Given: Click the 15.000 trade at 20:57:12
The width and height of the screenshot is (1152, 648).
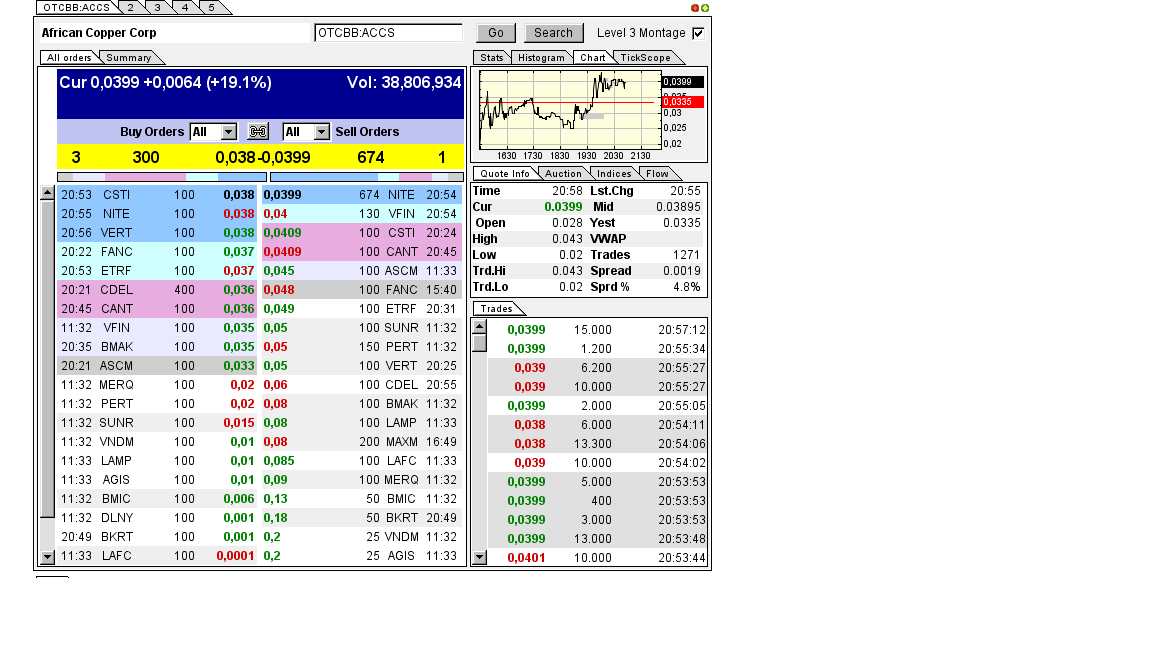Looking at the screenshot, I should coord(597,330).
